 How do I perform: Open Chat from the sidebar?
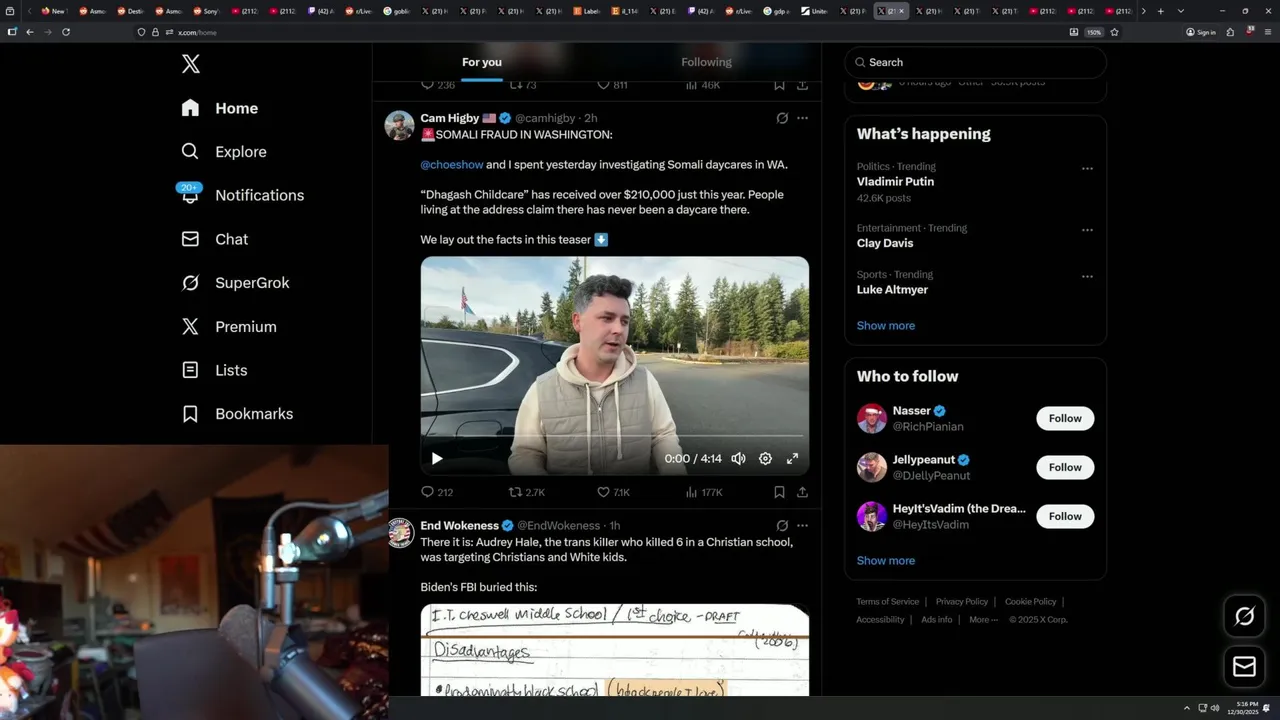(215, 239)
